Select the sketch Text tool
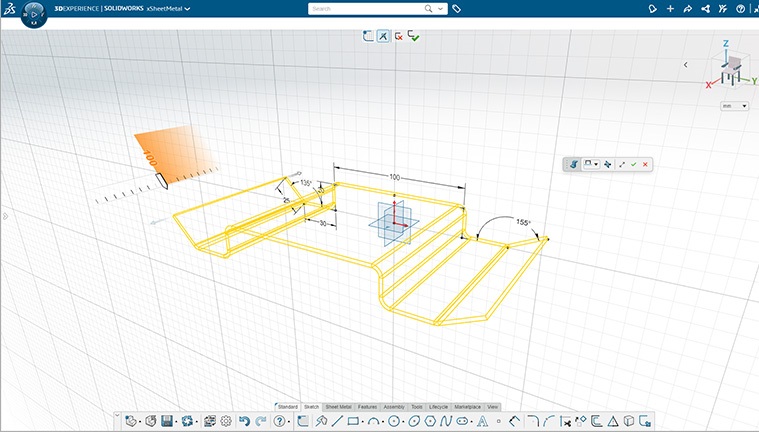 483,421
